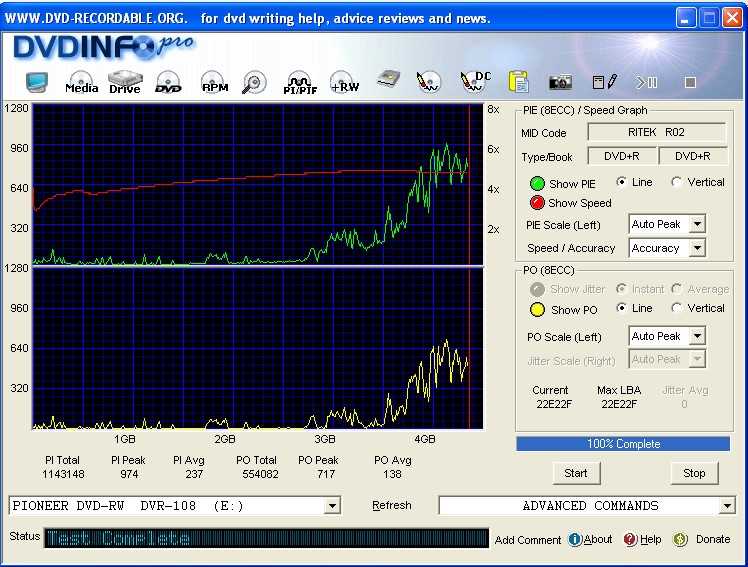The height and width of the screenshot is (567, 748).
Task: Open the Drive info tool
Action: (125, 82)
